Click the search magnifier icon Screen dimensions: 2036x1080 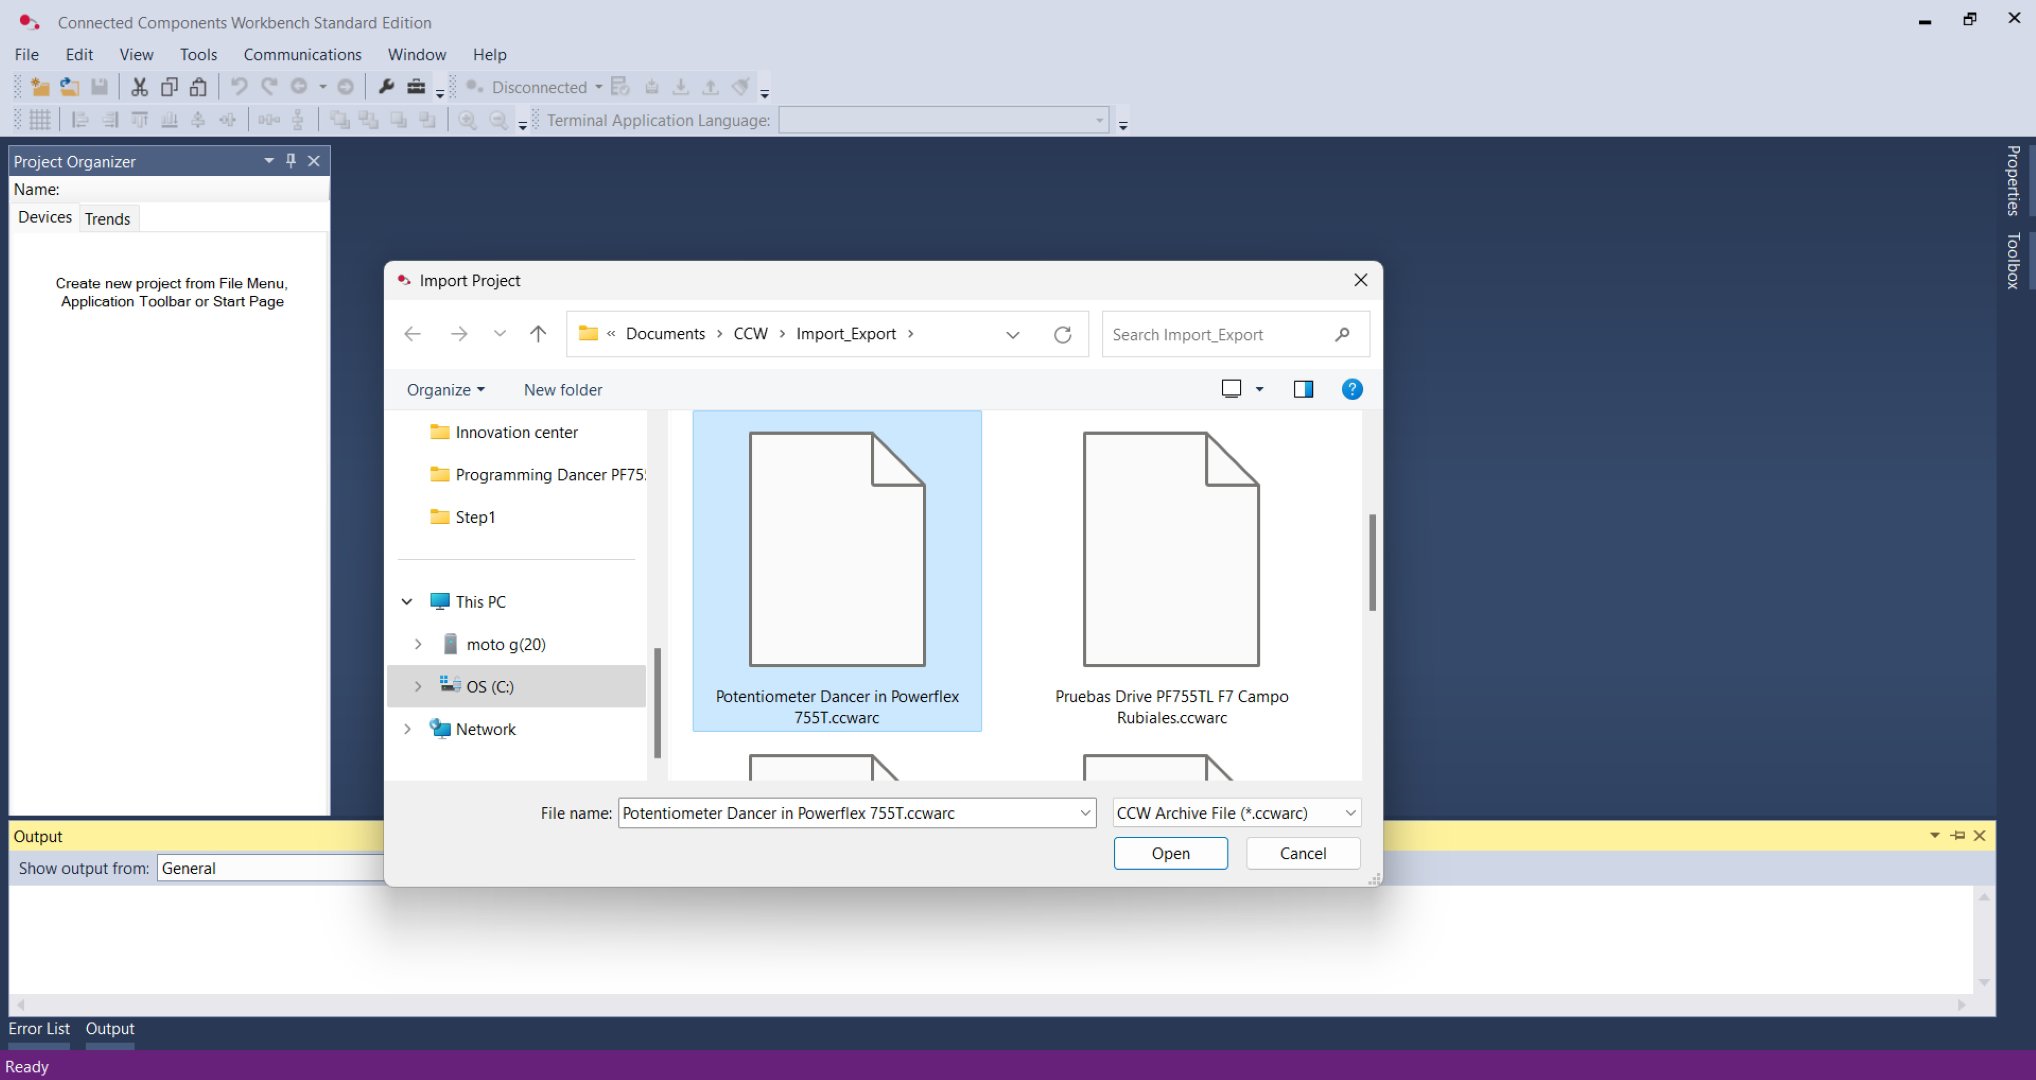click(x=1343, y=334)
